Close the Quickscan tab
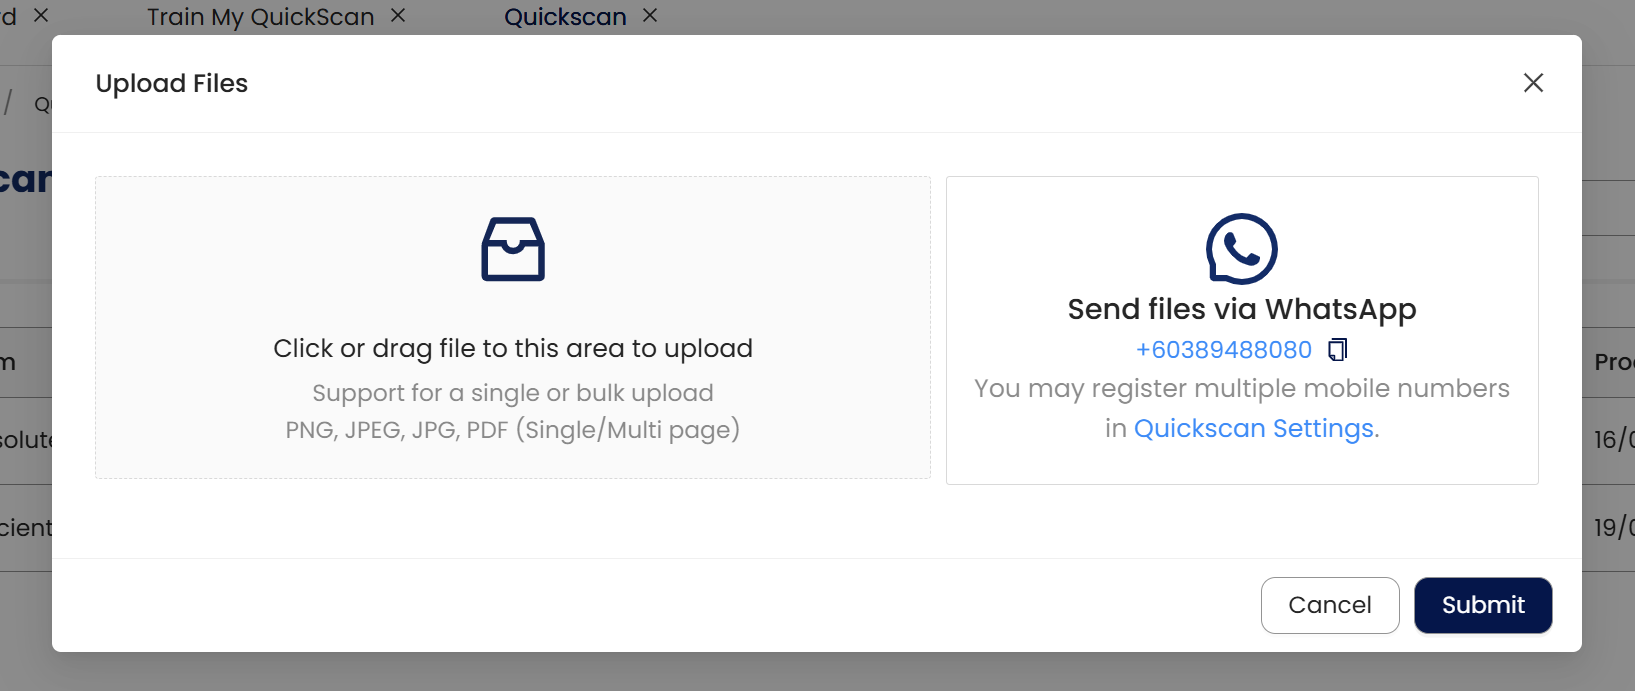The height and width of the screenshot is (691, 1635). (x=650, y=16)
